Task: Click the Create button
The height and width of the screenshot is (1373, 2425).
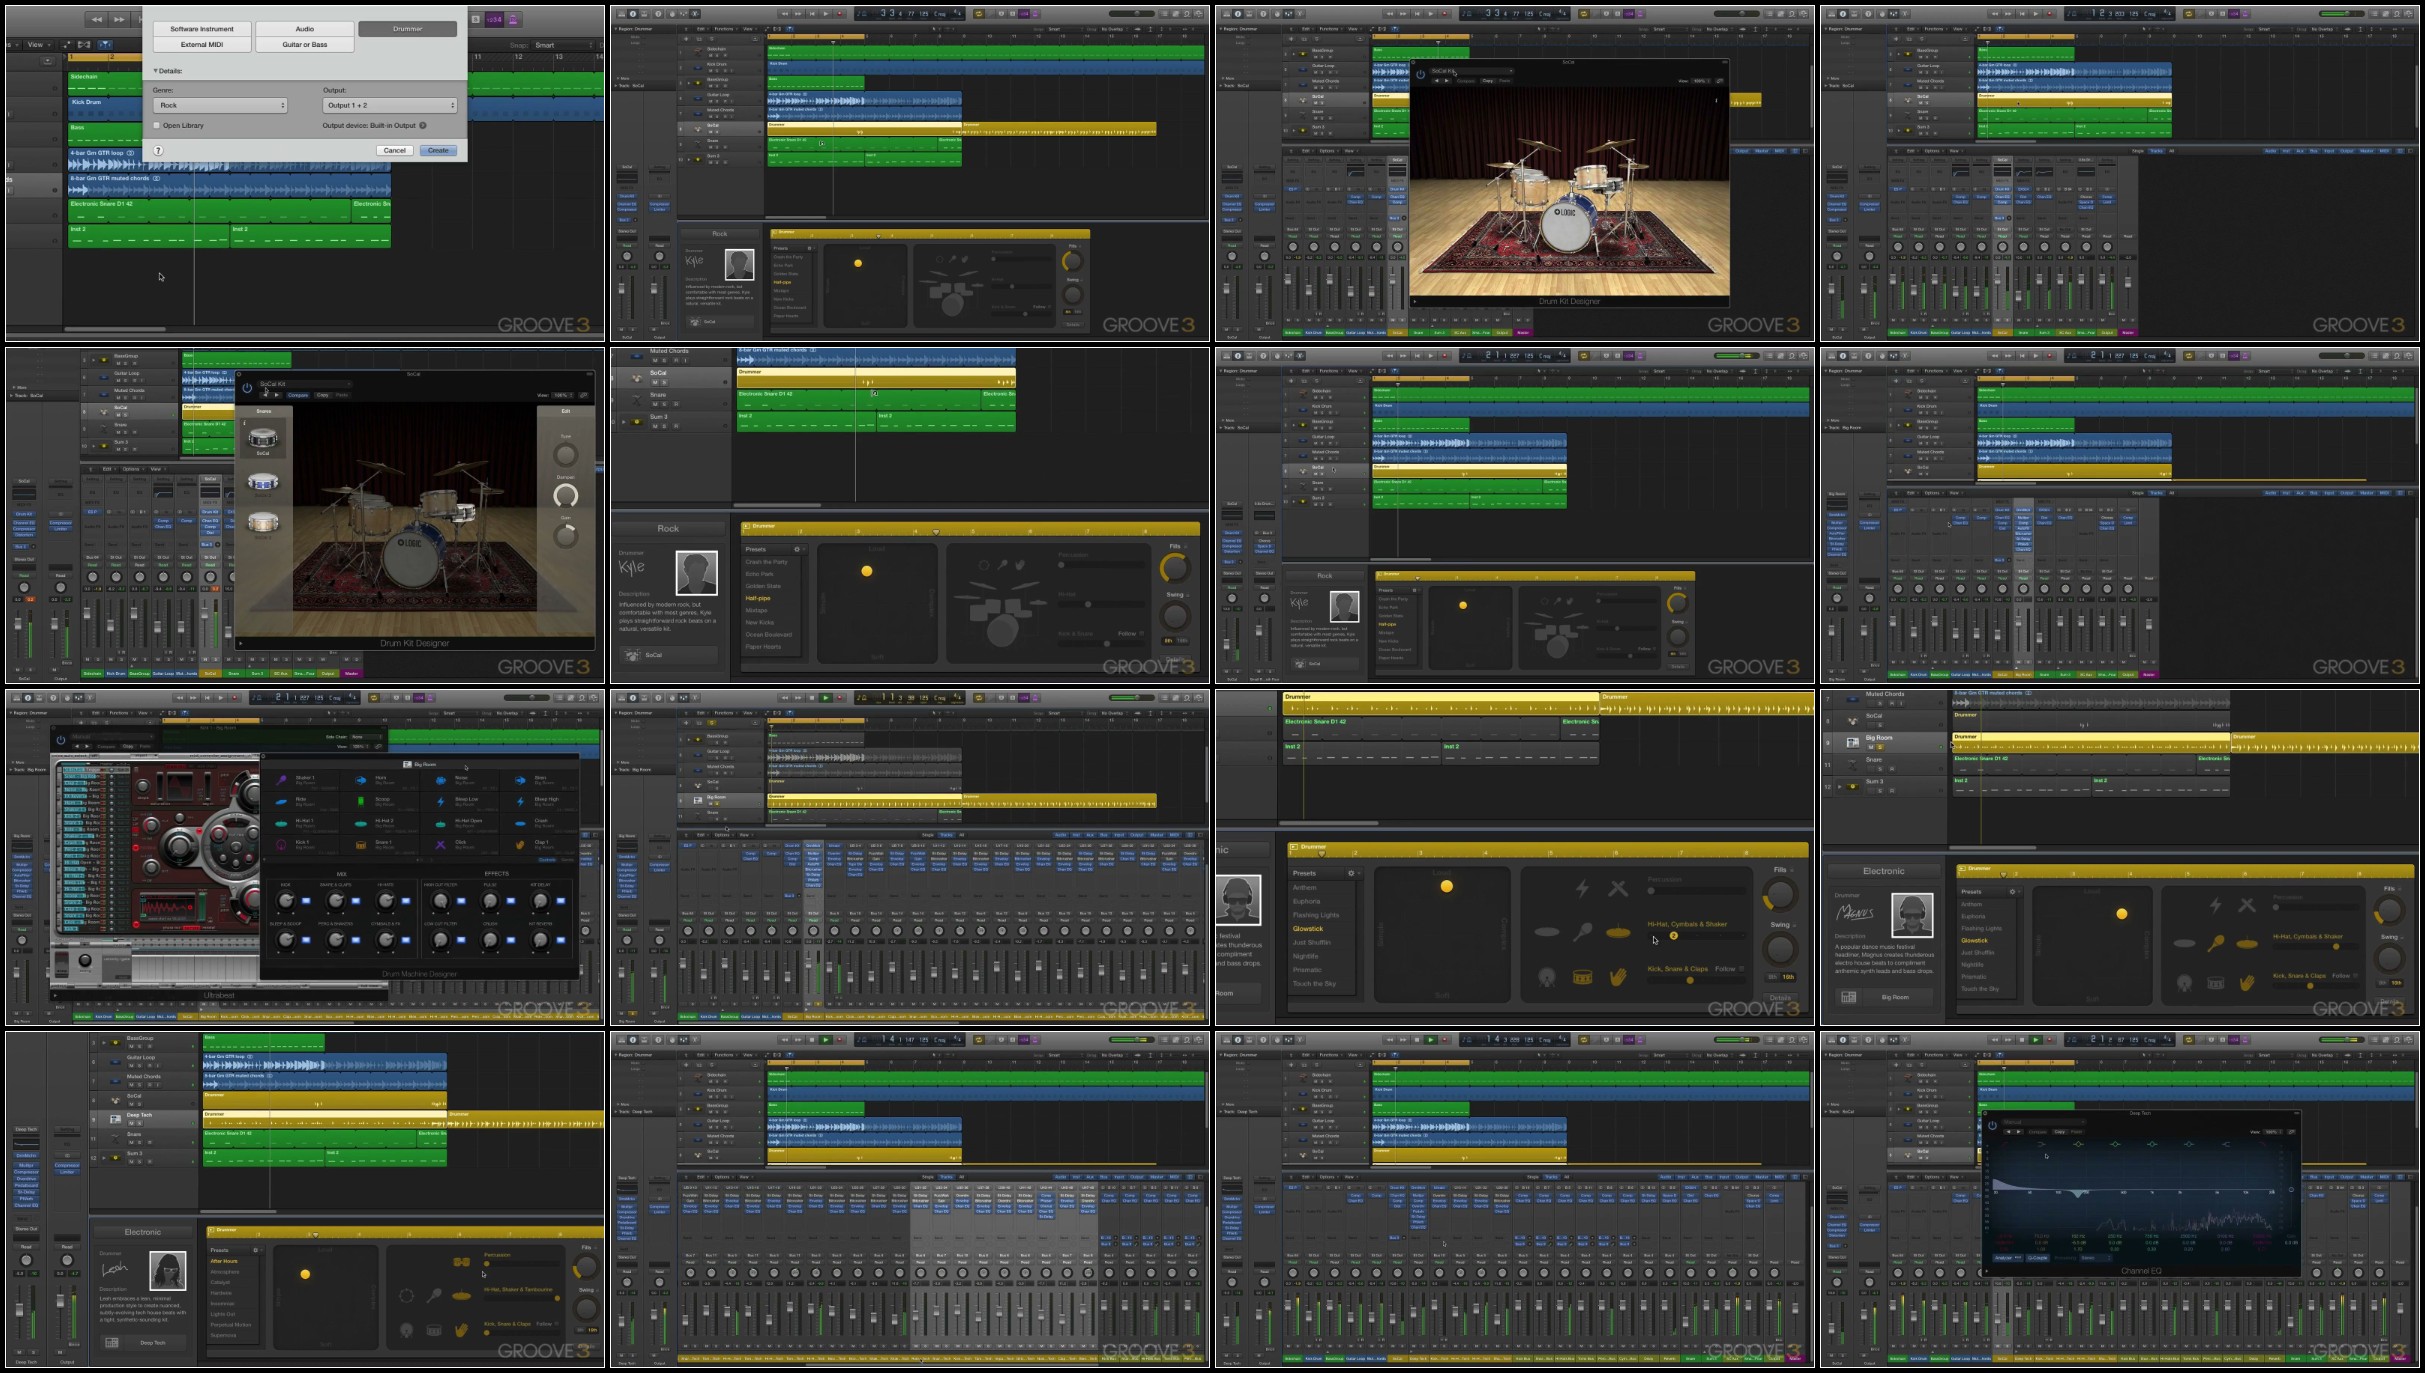Action: pyautogui.click(x=438, y=150)
